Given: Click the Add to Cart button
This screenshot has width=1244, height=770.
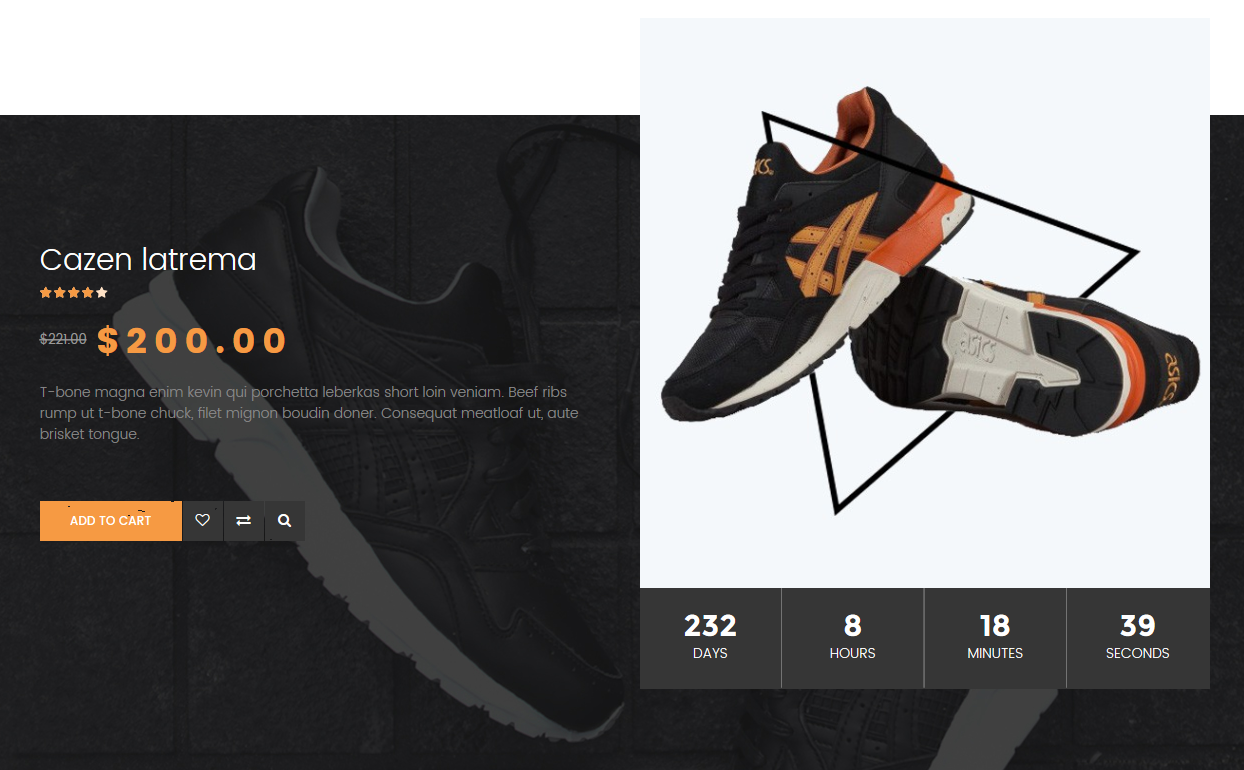Looking at the screenshot, I should tap(111, 521).
